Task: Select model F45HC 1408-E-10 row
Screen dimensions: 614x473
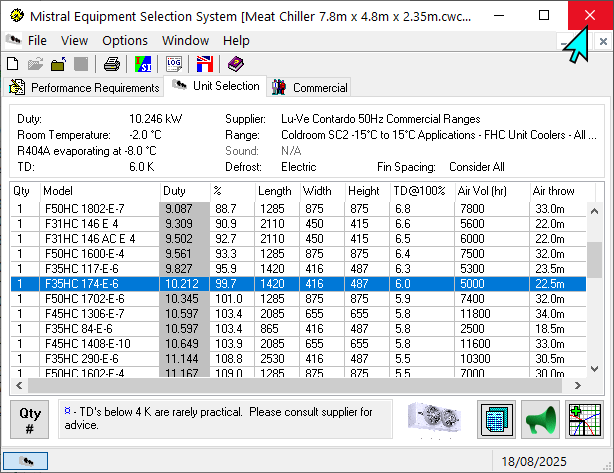Action: [x=298, y=344]
